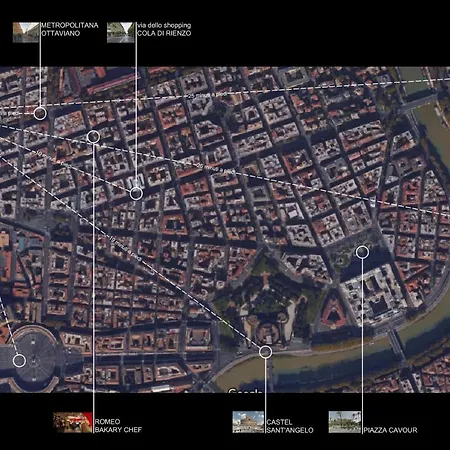View the Romeo Bakary Chef photo thumbnail

73,423
